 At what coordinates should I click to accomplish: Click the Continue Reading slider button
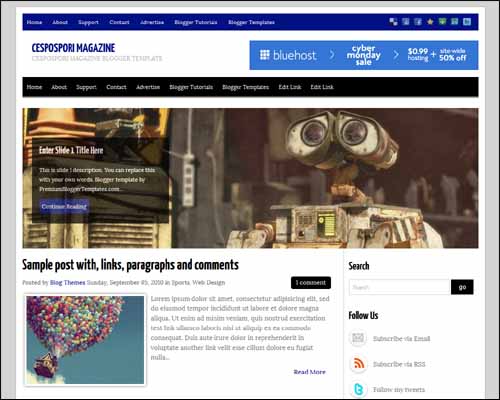(x=64, y=206)
